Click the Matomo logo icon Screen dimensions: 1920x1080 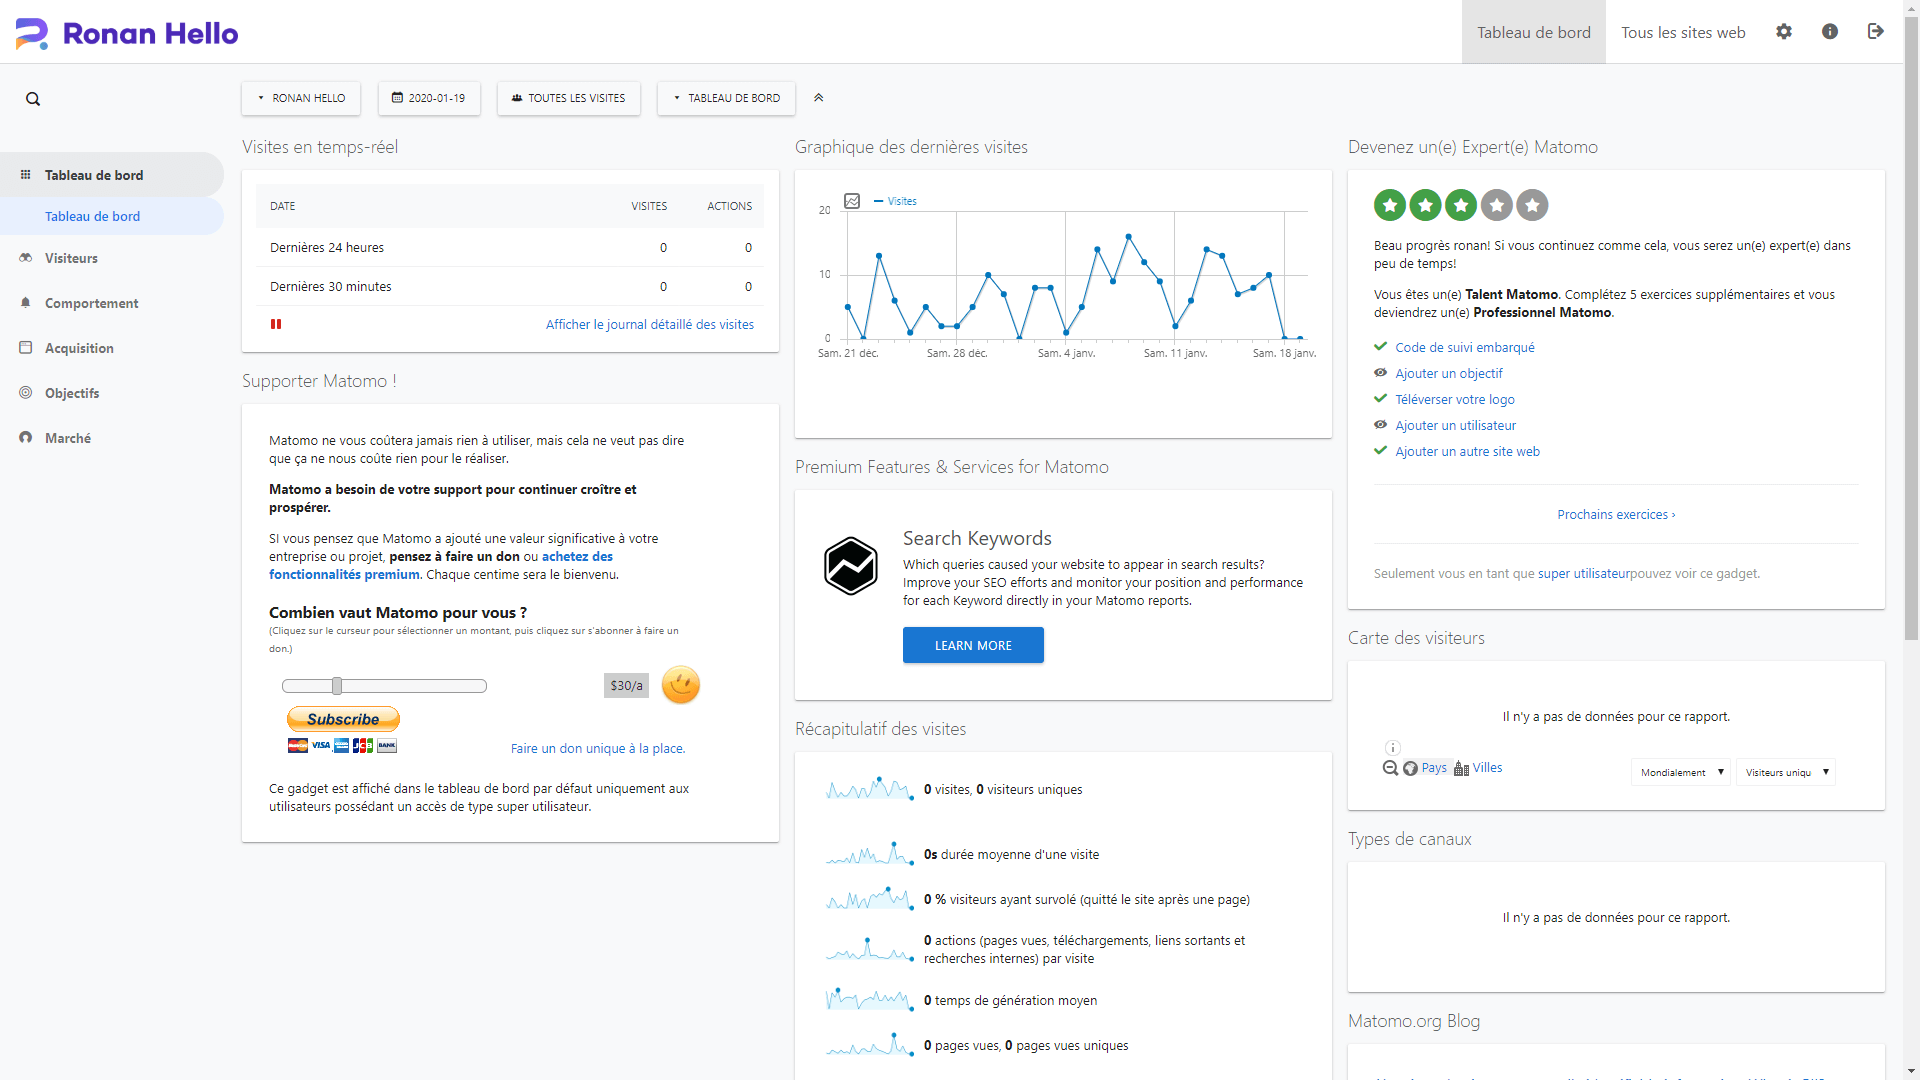click(31, 33)
